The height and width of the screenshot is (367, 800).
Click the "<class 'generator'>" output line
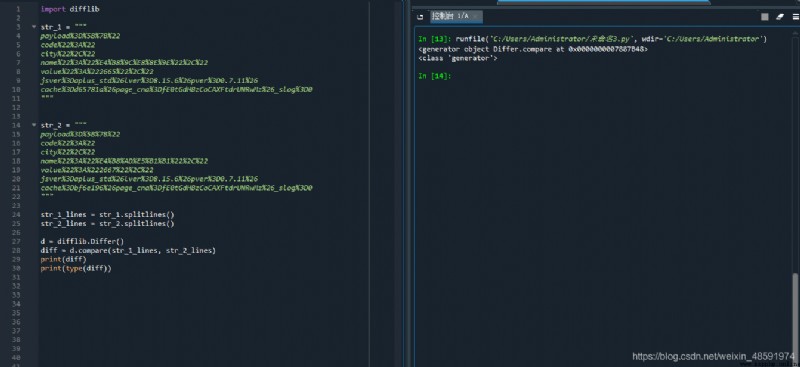click(458, 58)
